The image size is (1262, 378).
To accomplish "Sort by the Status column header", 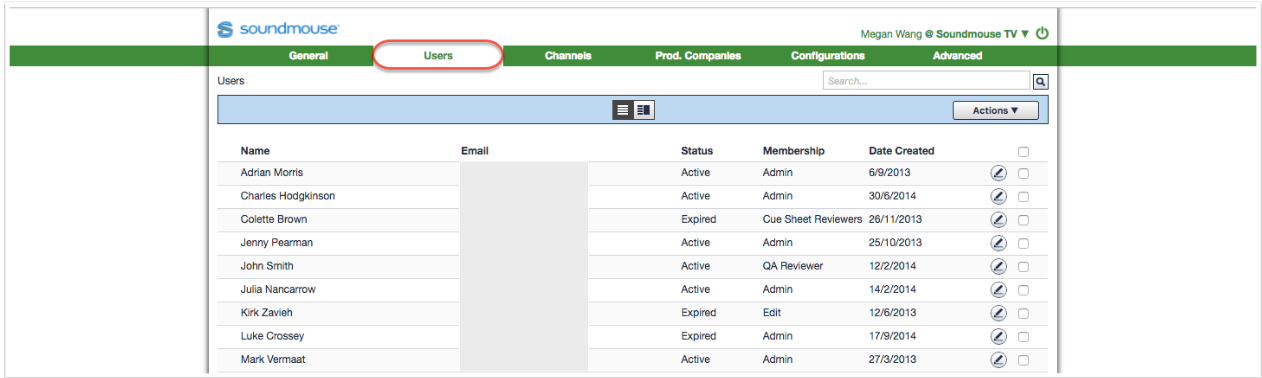I will tap(697, 151).
